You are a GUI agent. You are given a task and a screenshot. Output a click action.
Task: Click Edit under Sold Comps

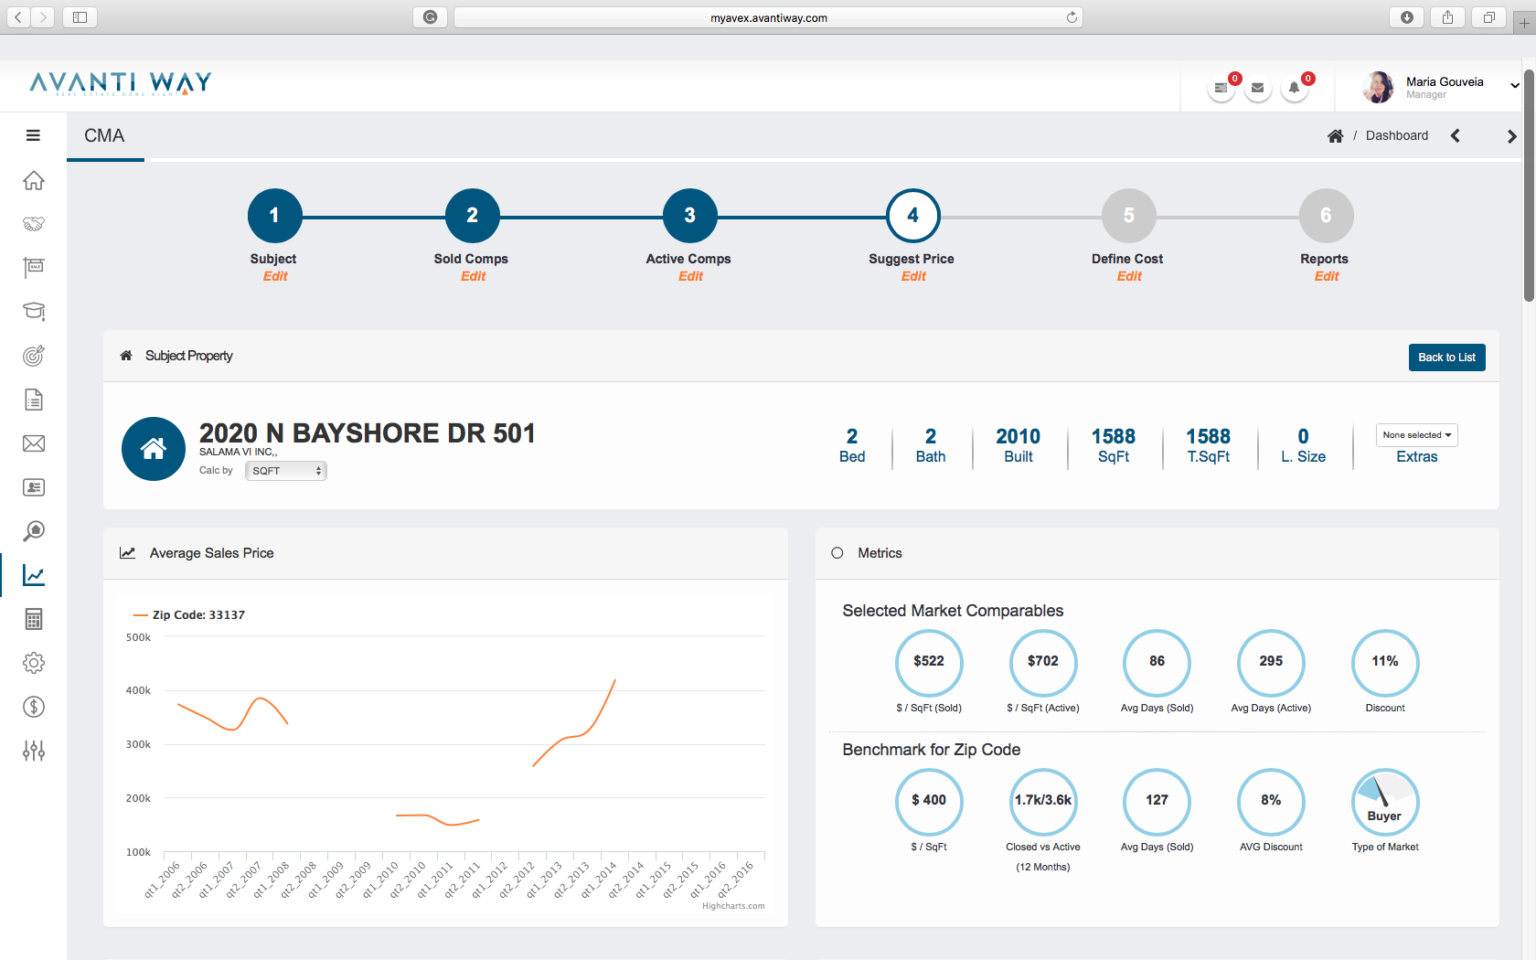point(472,277)
